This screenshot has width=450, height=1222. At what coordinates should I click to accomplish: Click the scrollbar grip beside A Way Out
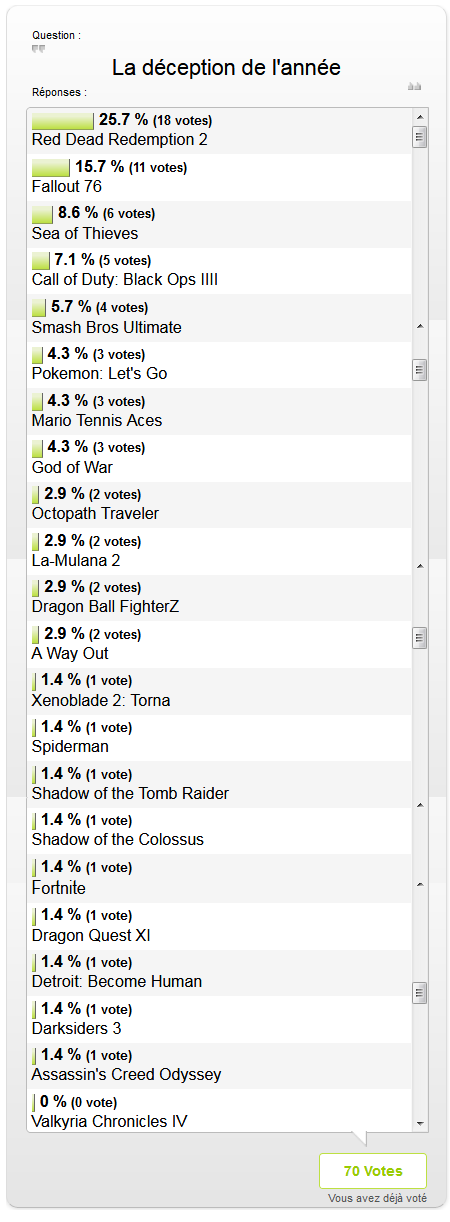420,638
